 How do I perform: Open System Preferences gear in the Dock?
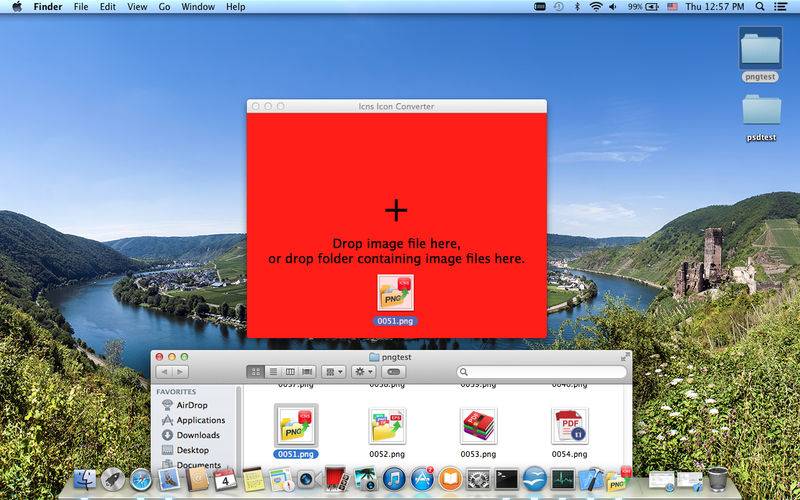(478, 480)
